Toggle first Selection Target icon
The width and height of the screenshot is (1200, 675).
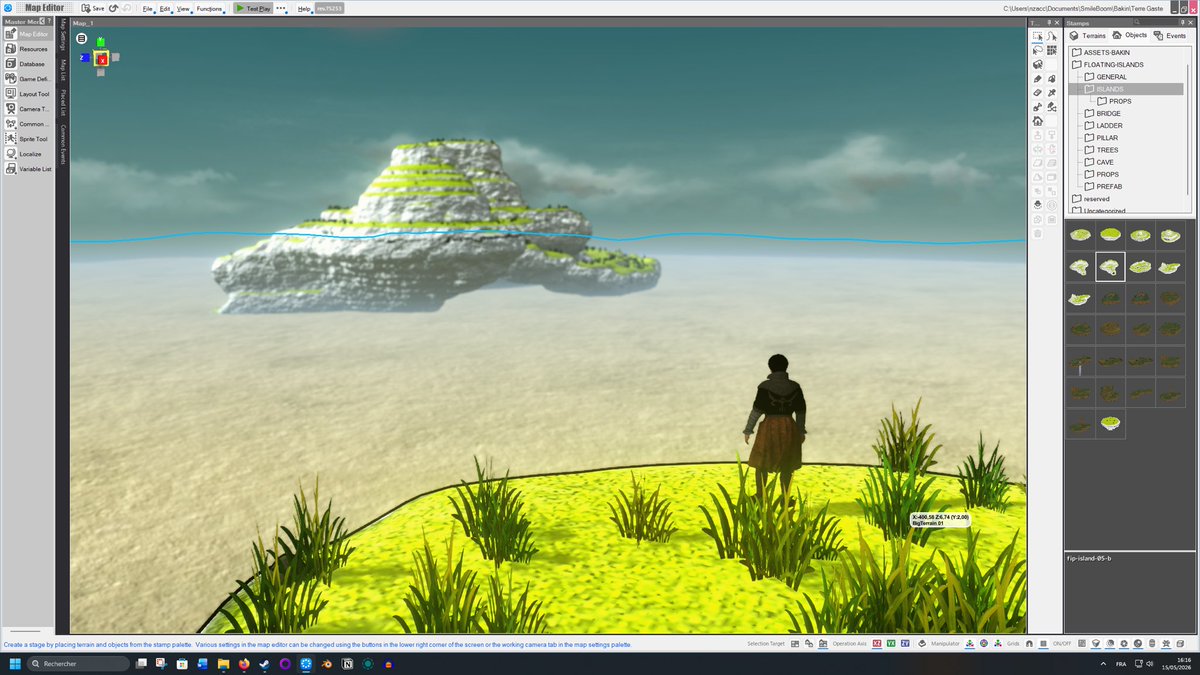[795, 644]
